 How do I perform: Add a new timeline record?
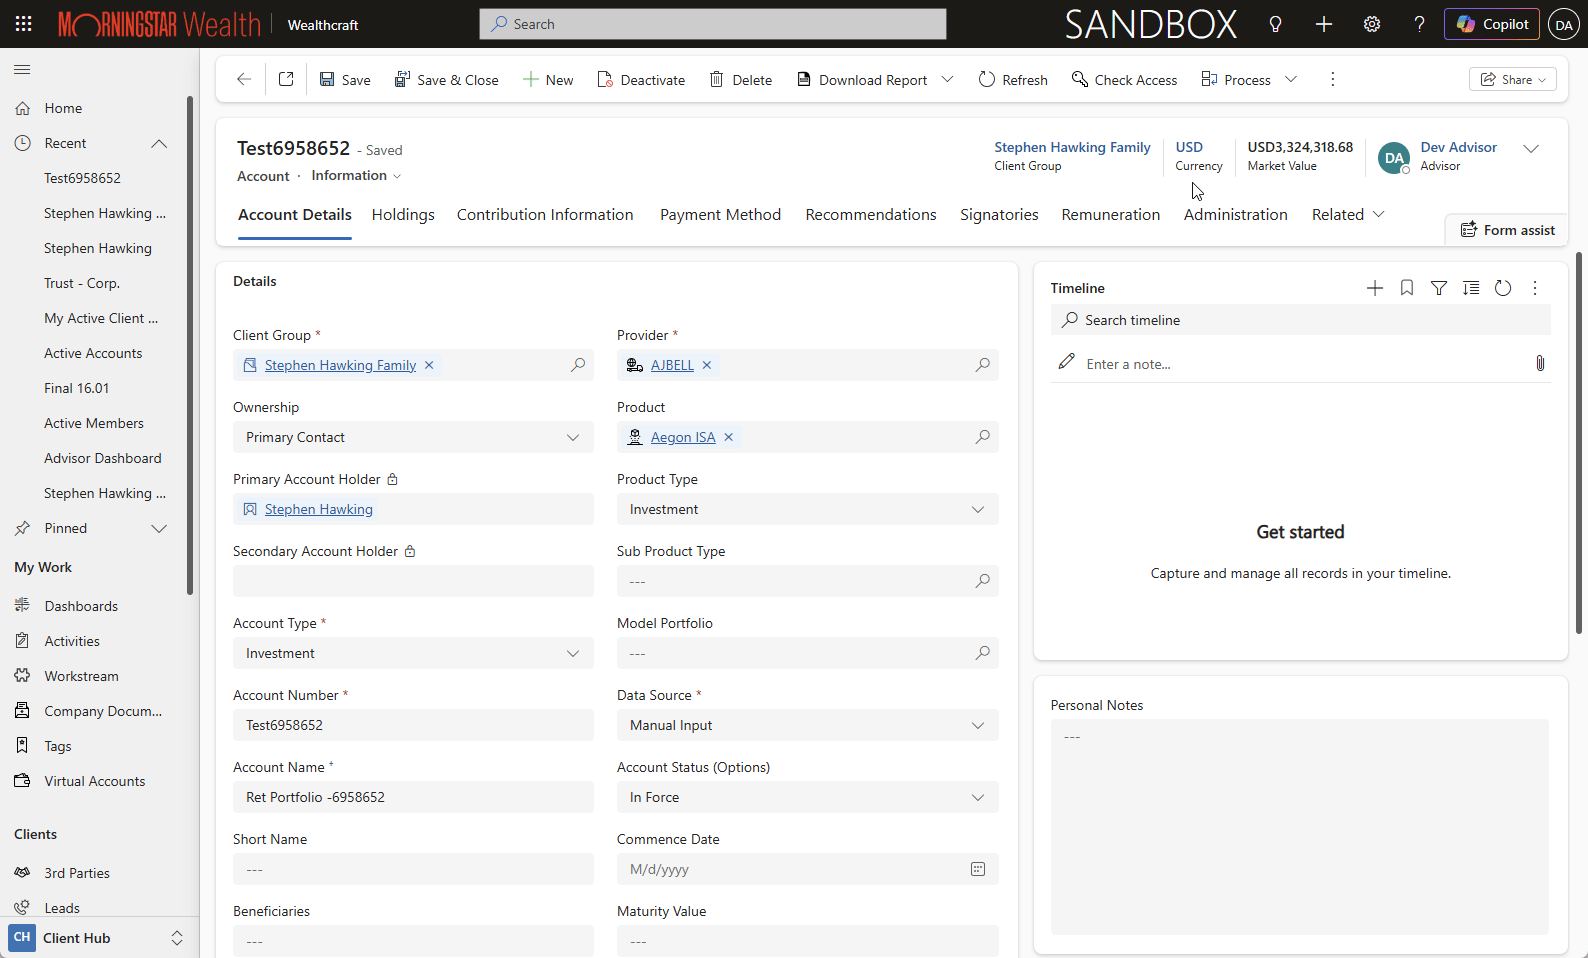(1375, 288)
